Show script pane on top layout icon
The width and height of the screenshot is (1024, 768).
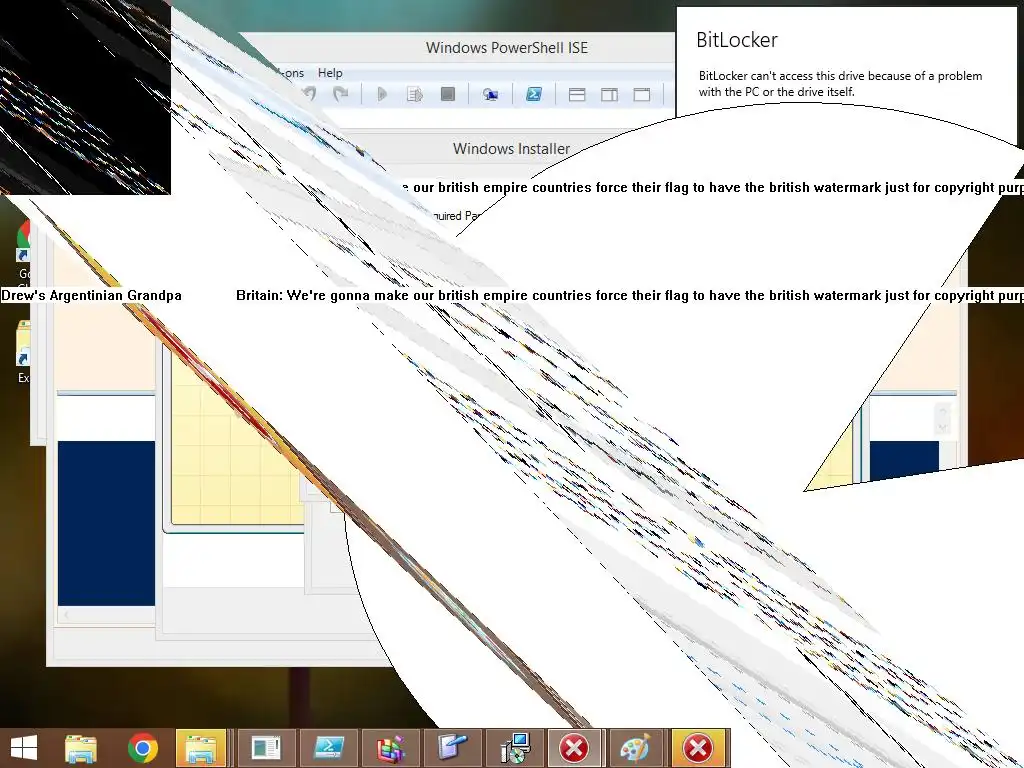coord(577,95)
